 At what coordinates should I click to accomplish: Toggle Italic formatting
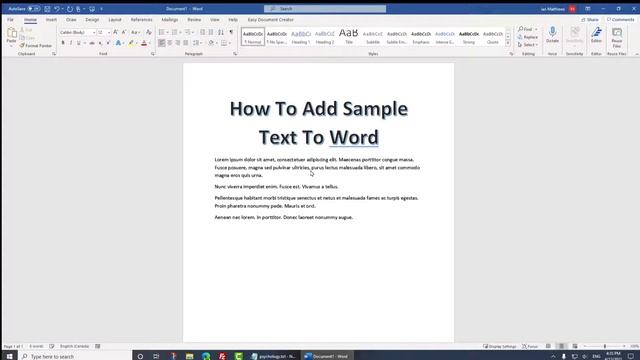[71, 43]
